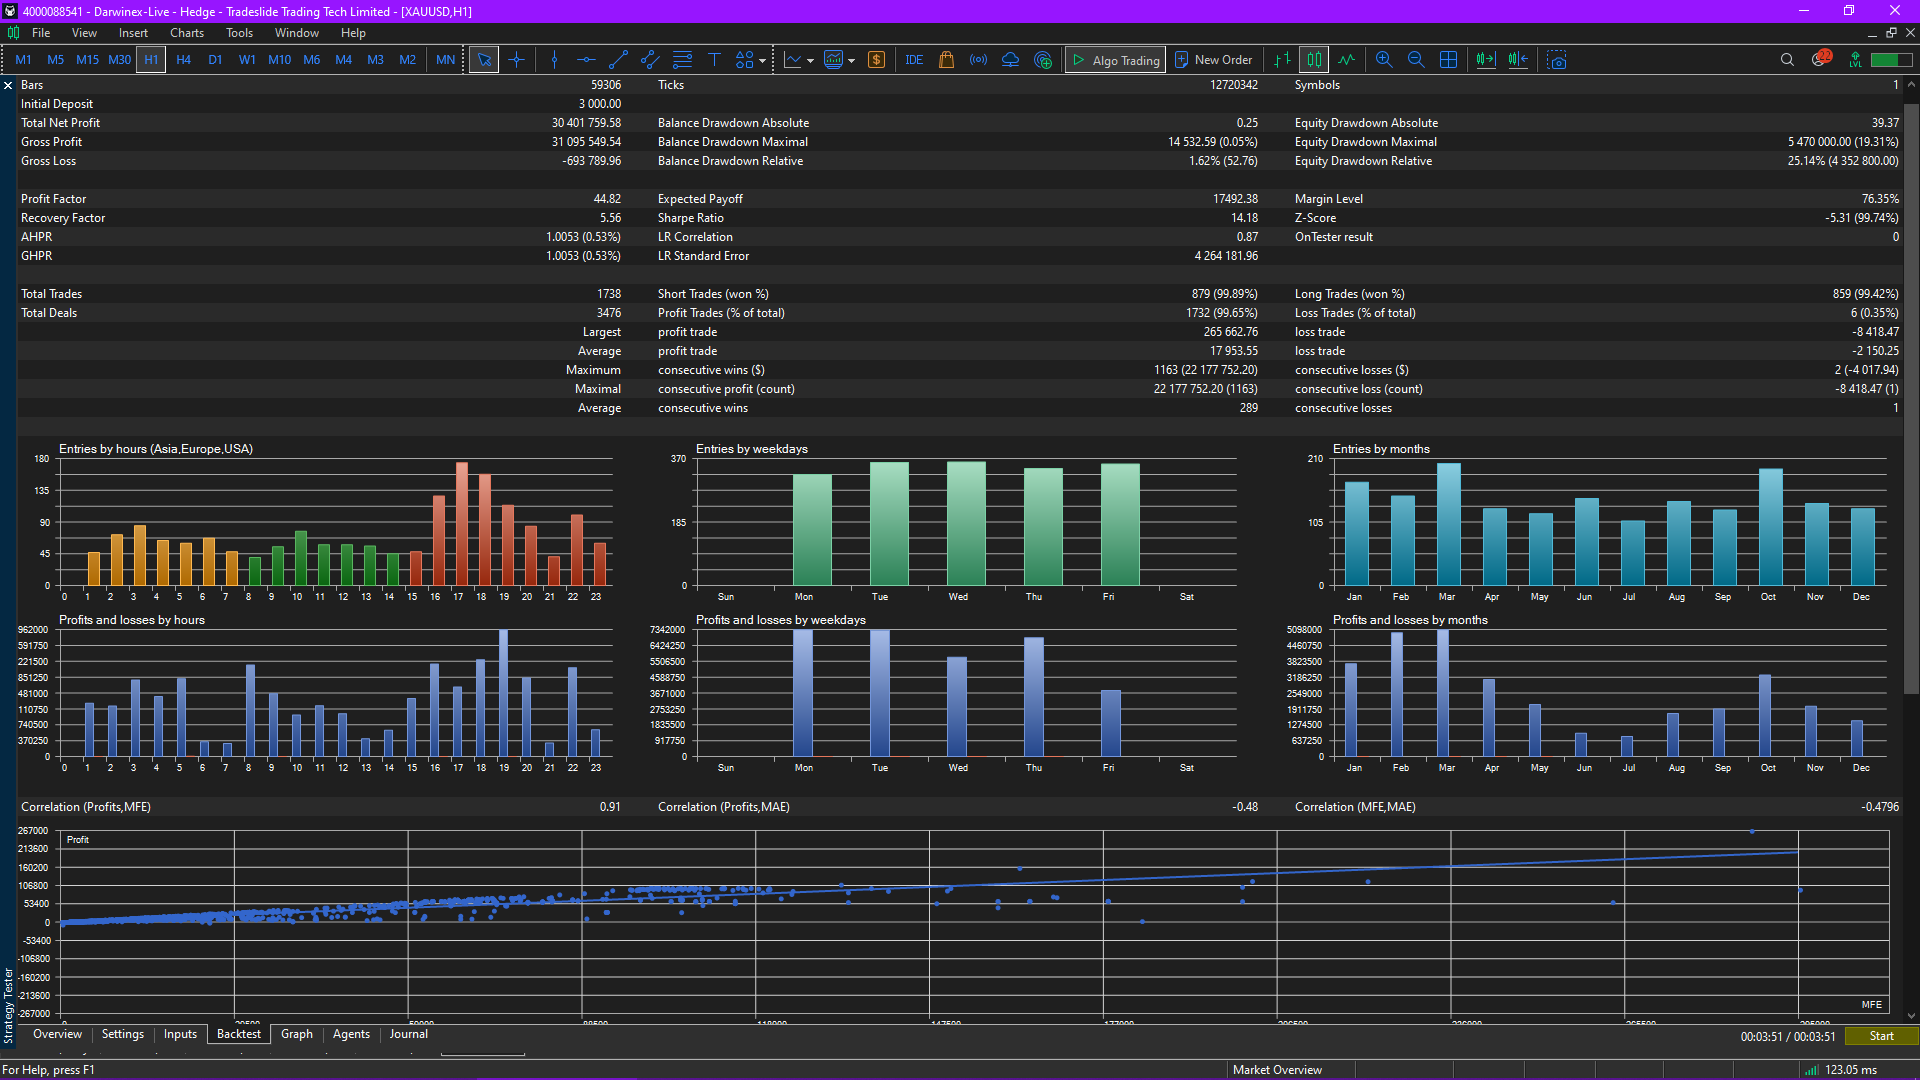1920x1080 pixels.
Task: Click the New Order button
Action: pyautogui.click(x=1213, y=60)
